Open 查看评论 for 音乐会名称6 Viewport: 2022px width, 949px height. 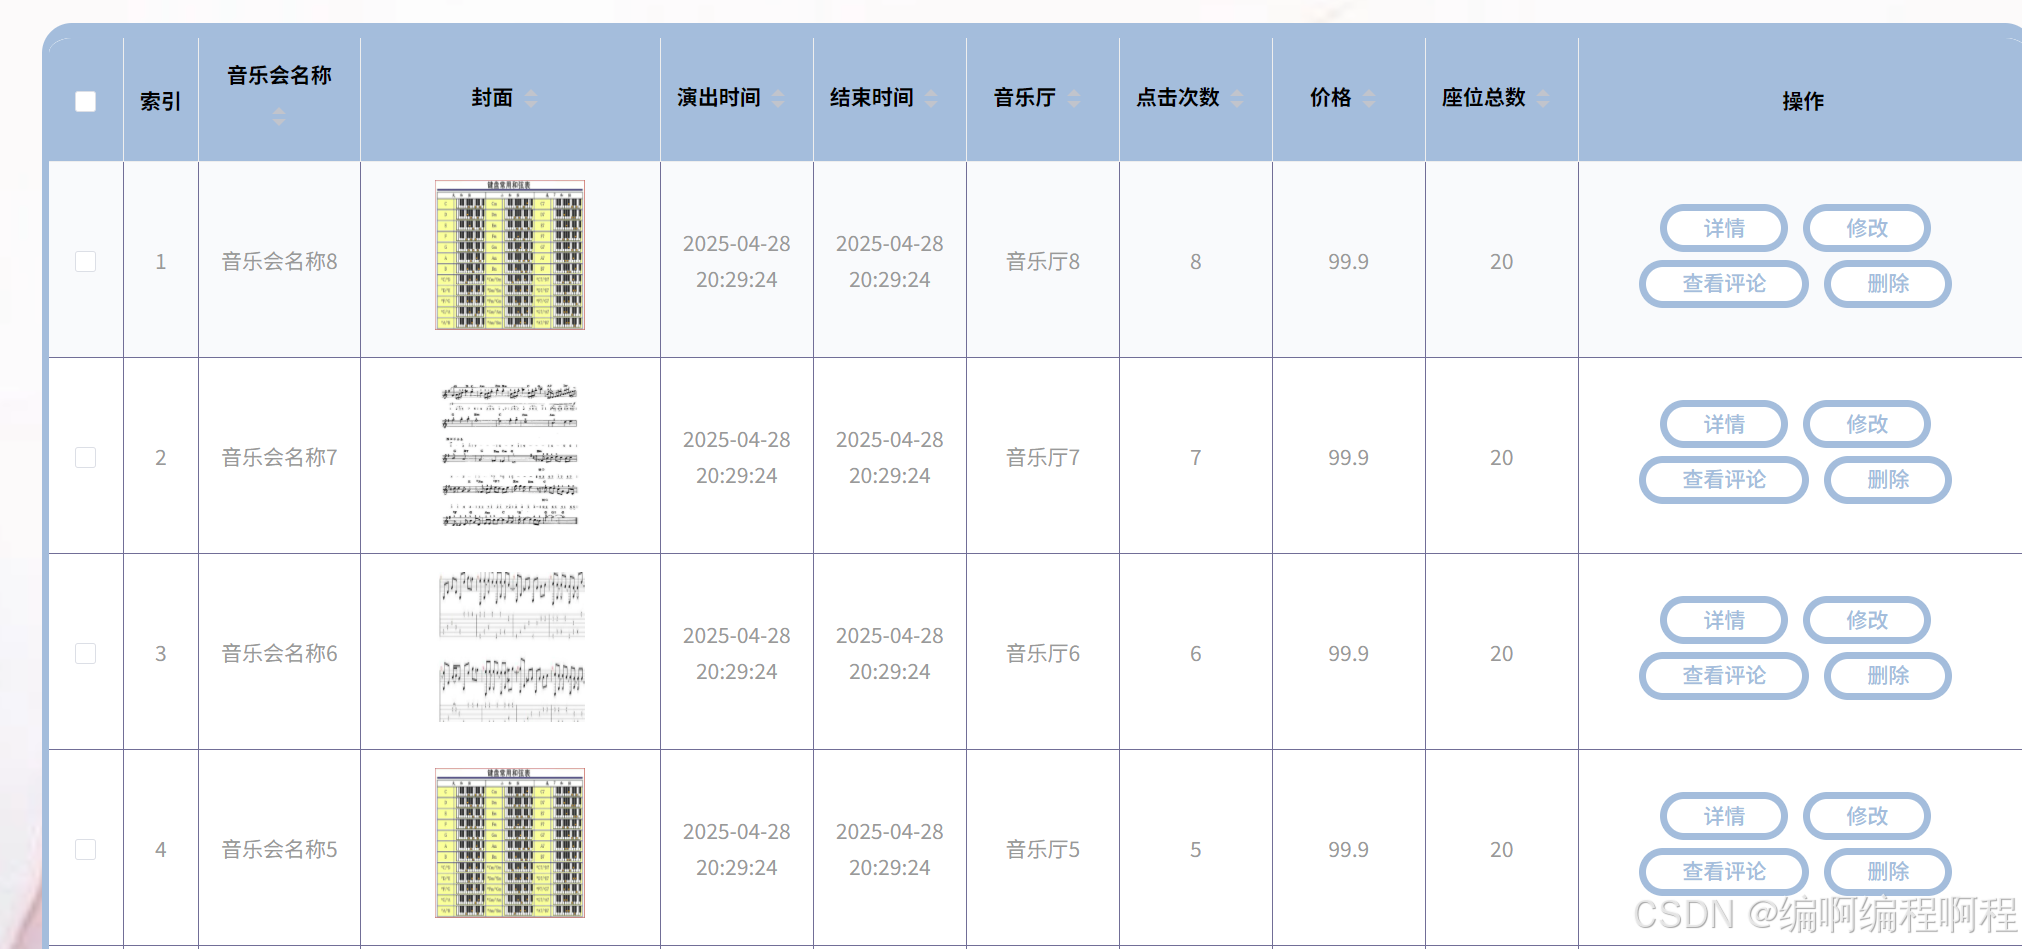[1724, 676]
